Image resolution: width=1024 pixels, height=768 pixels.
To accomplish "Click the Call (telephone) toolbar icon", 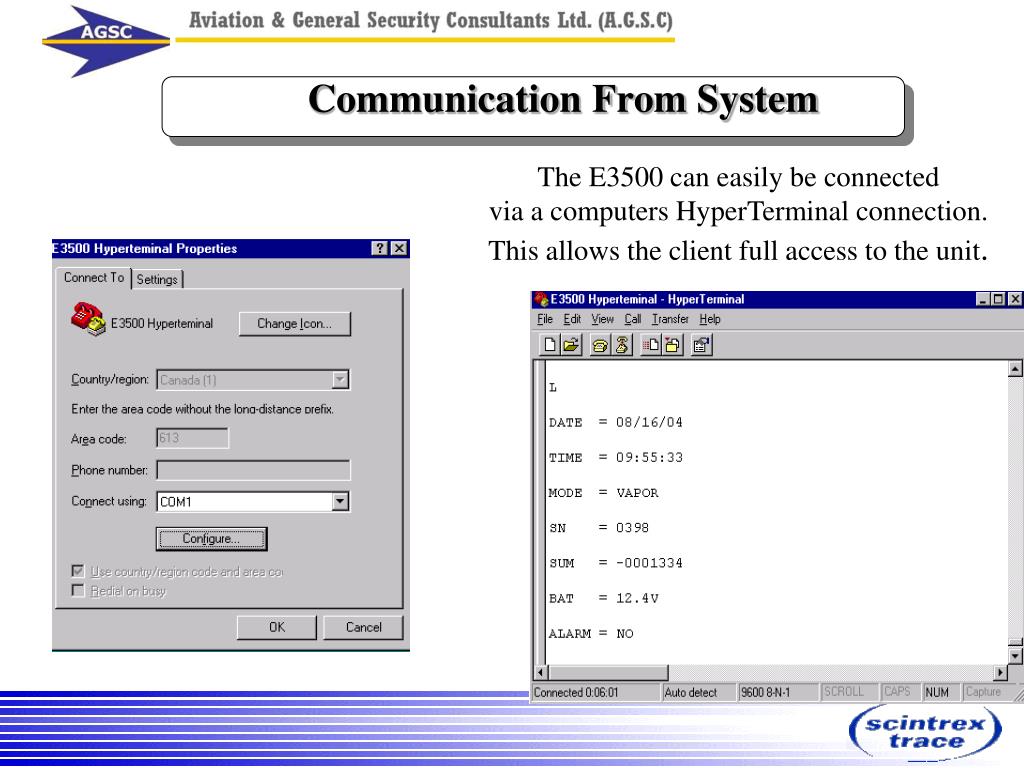I will click(x=600, y=345).
